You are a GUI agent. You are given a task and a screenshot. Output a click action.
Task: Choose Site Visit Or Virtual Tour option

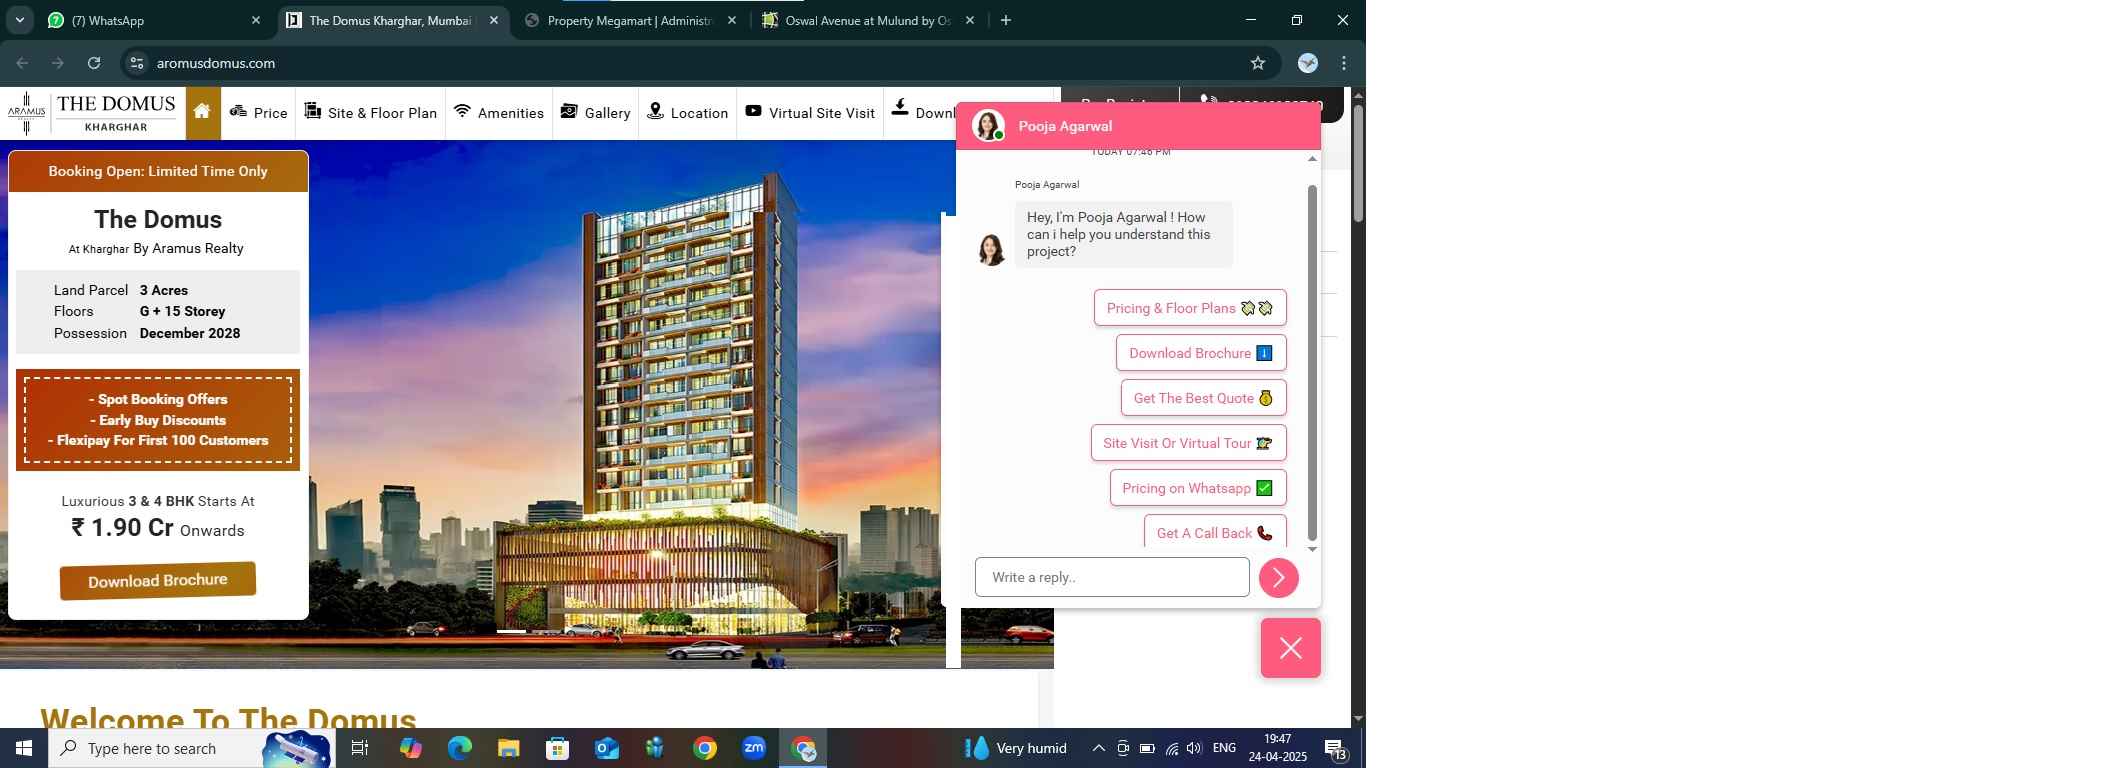[x=1188, y=443]
